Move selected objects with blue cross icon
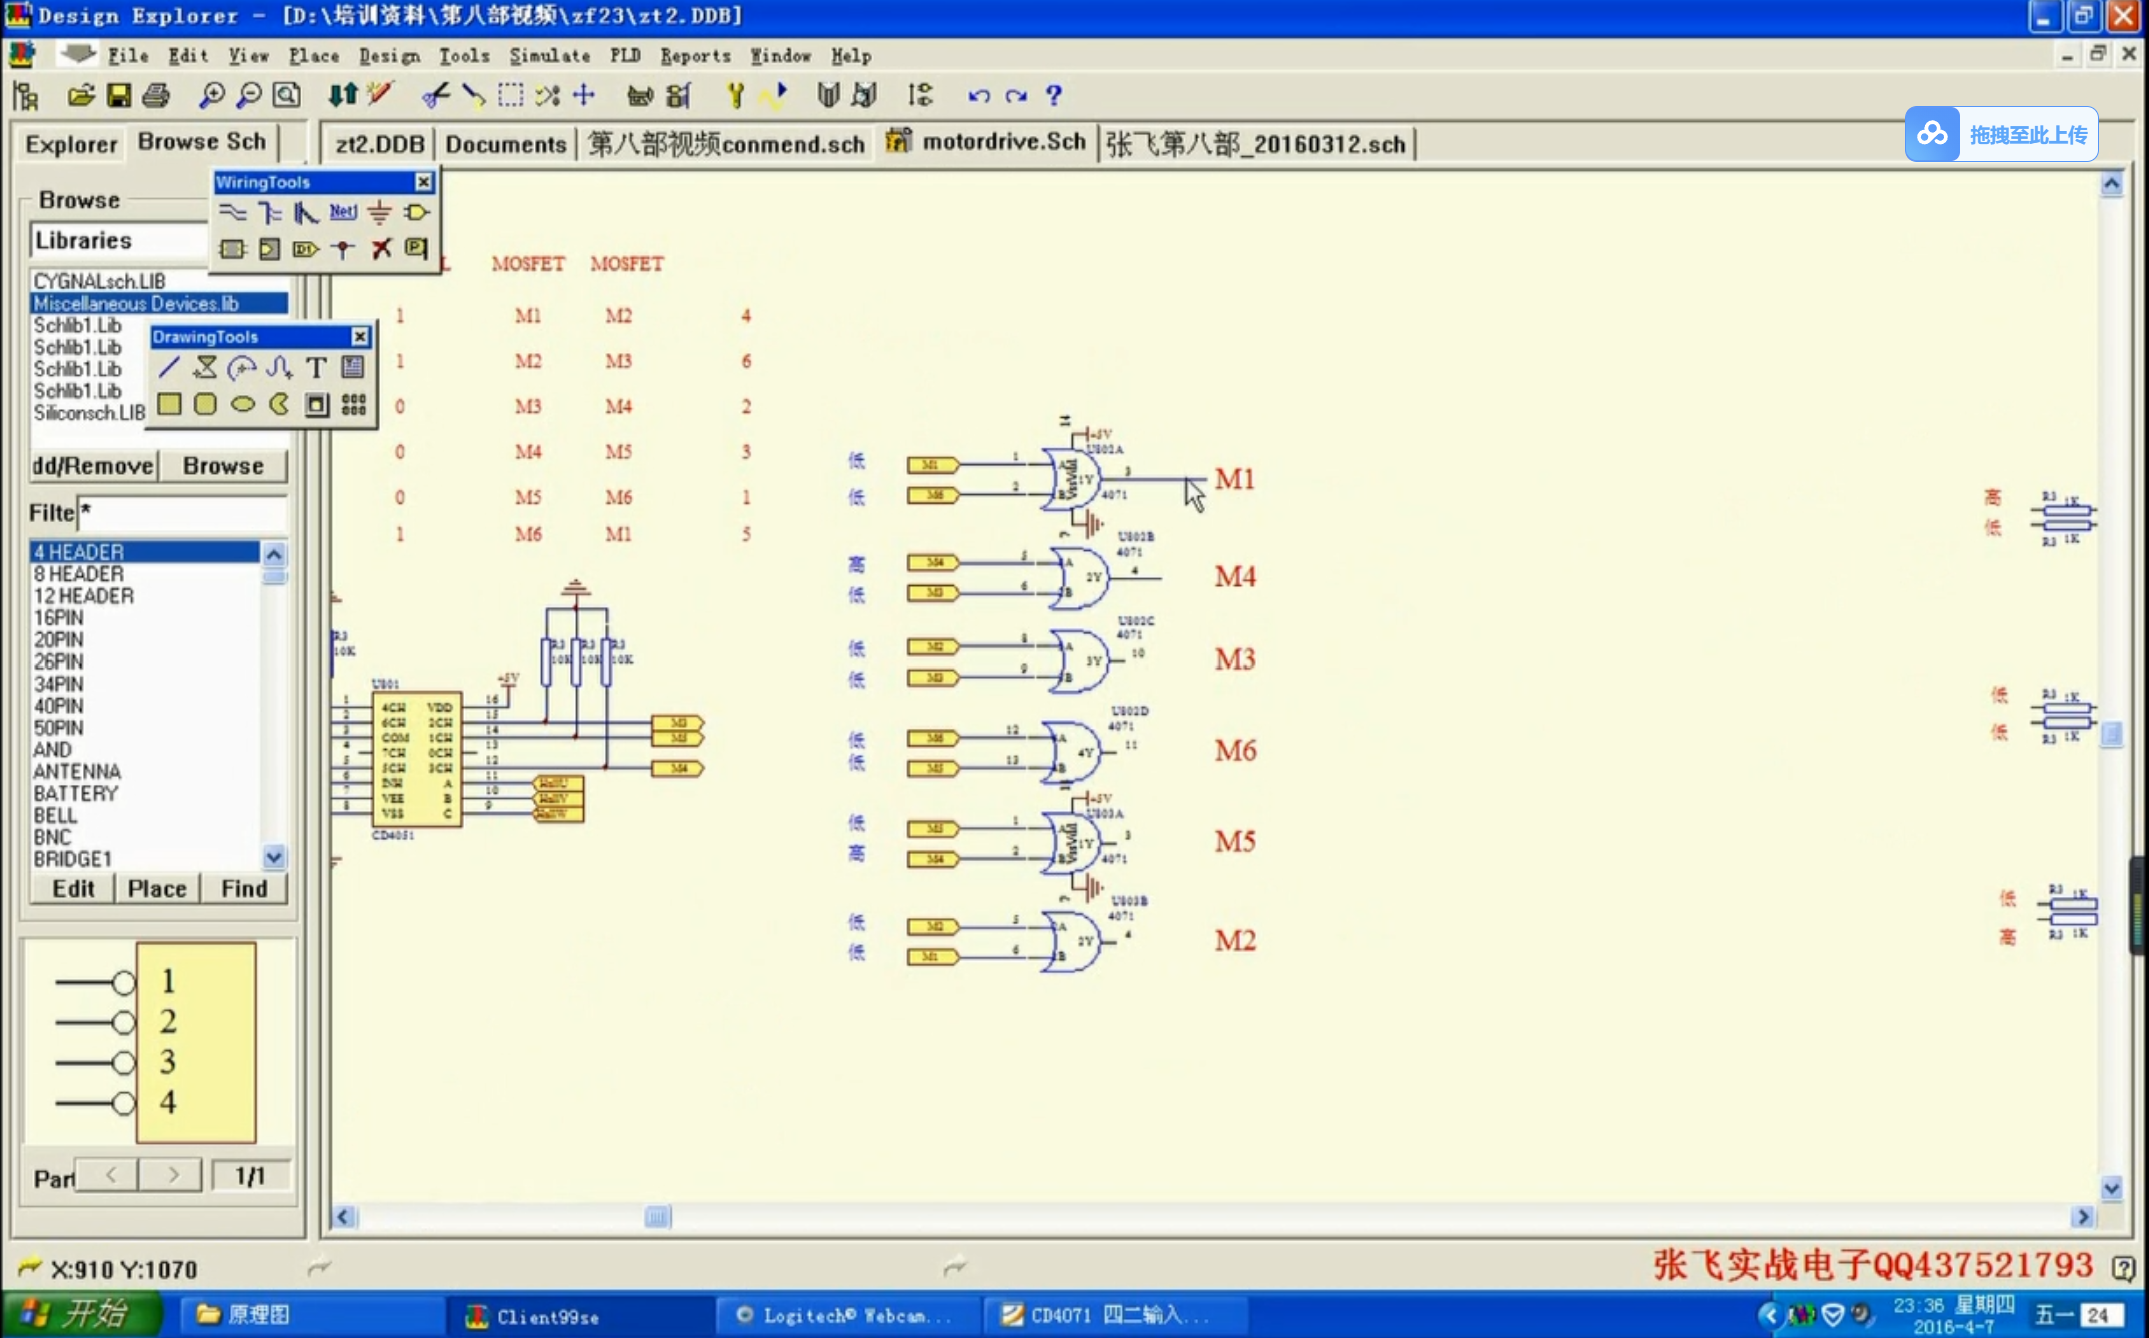Screen dimensions: 2149x1338 (584, 96)
